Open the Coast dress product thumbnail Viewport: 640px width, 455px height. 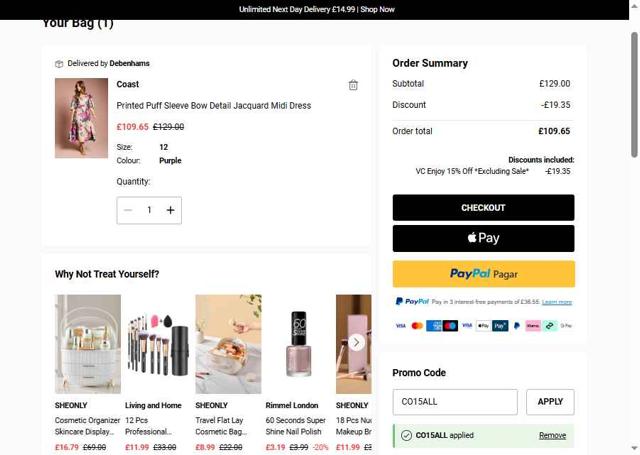point(82,118)
